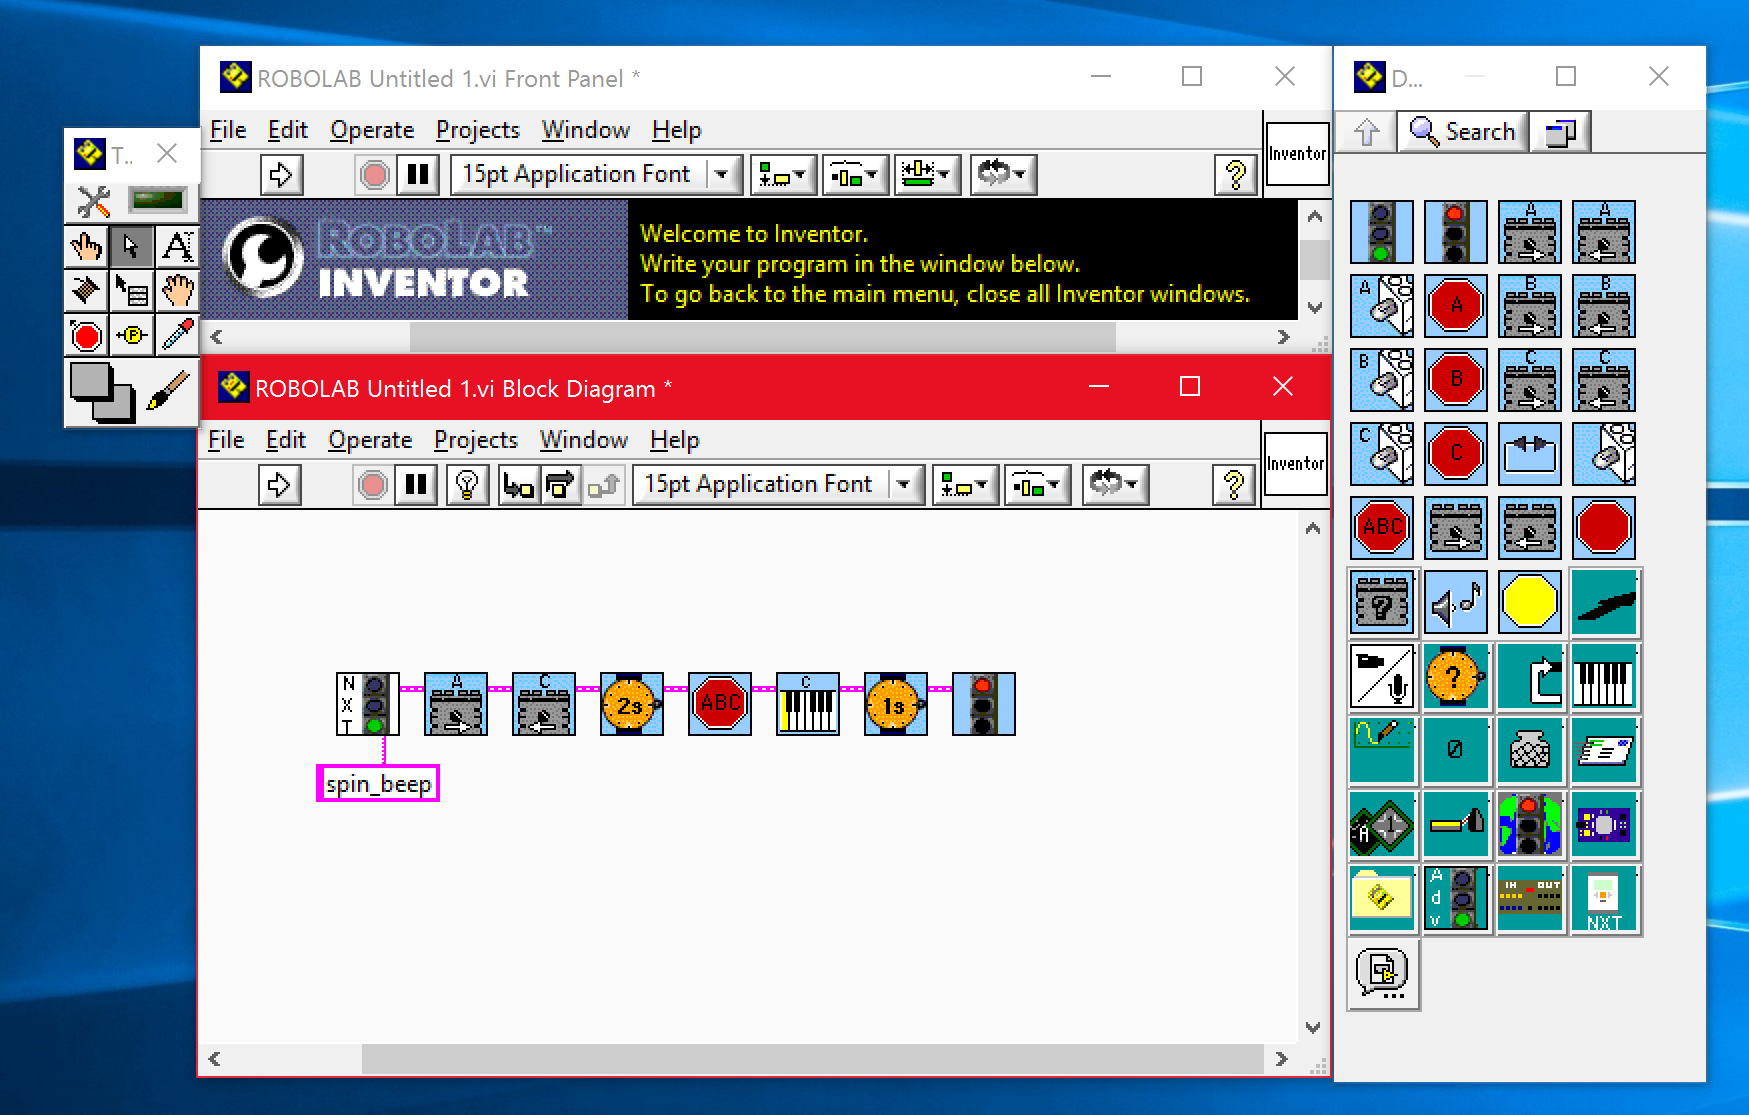
Task: Toggle palette view mode button
Action: (1561, 132)
